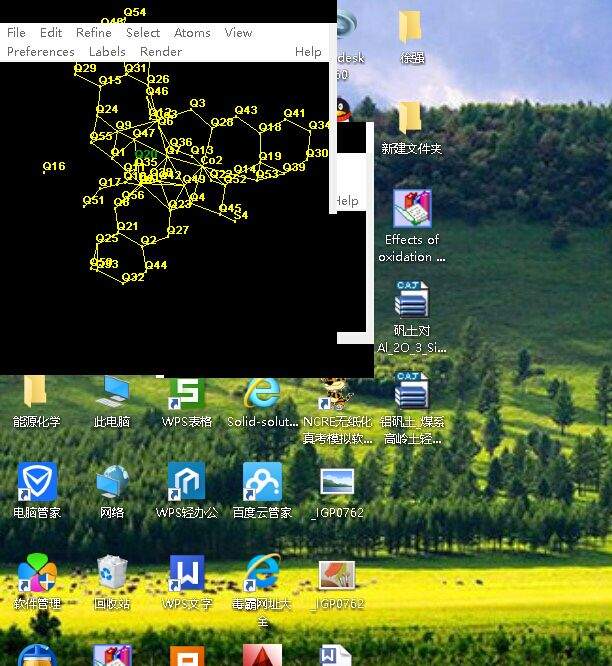Viewport: 612px width, 666px height.
Task: Select the Q39 peak label
Action: [294, 167]
